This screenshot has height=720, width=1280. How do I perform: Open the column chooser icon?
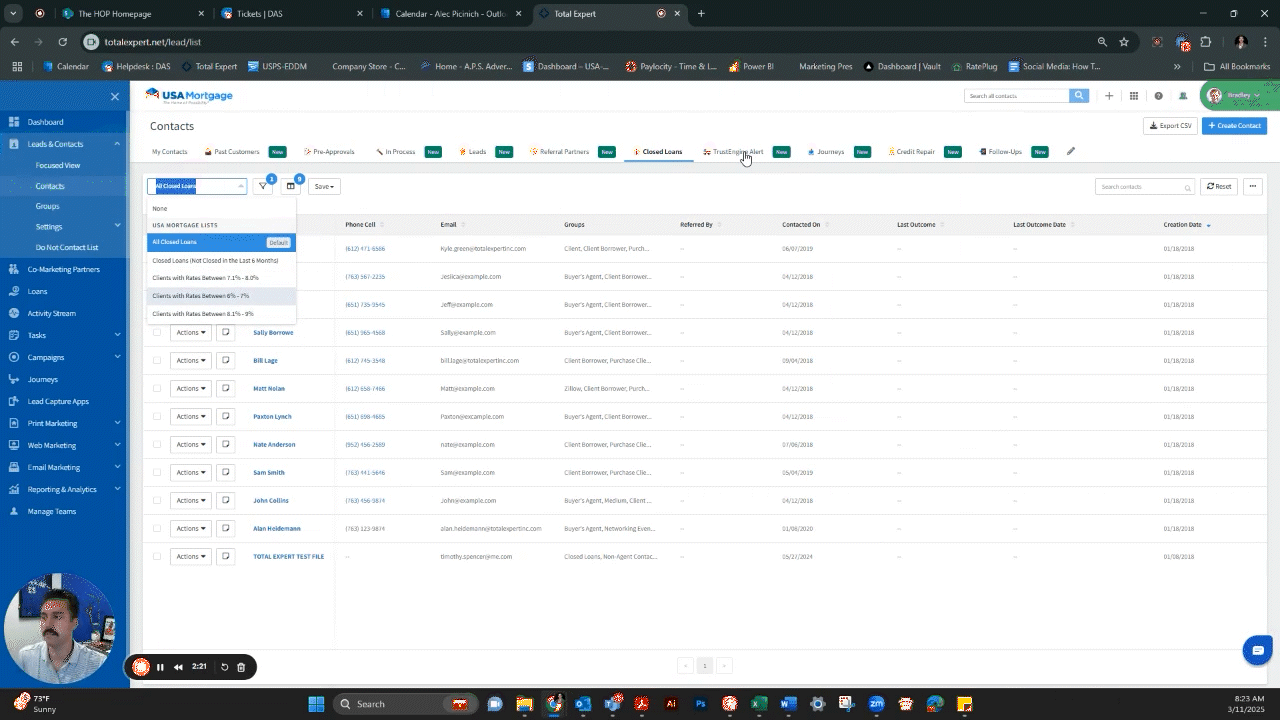(x=291, y=186)
